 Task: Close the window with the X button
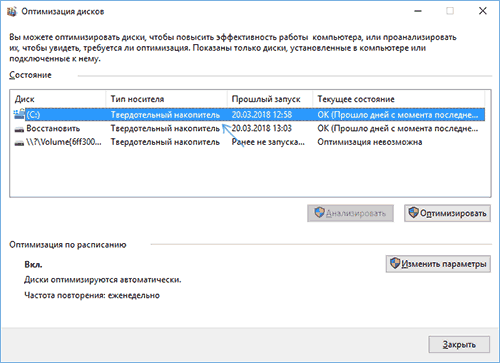483,11
